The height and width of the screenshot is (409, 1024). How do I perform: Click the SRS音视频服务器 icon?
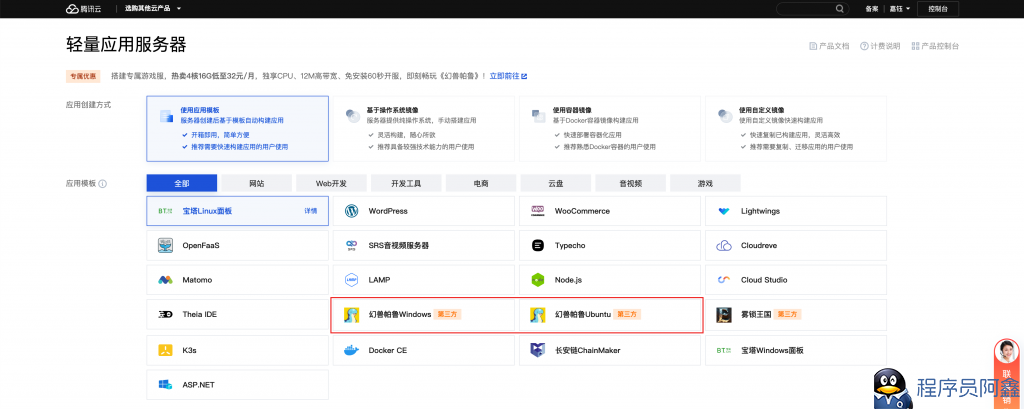[x=351, y=246]
